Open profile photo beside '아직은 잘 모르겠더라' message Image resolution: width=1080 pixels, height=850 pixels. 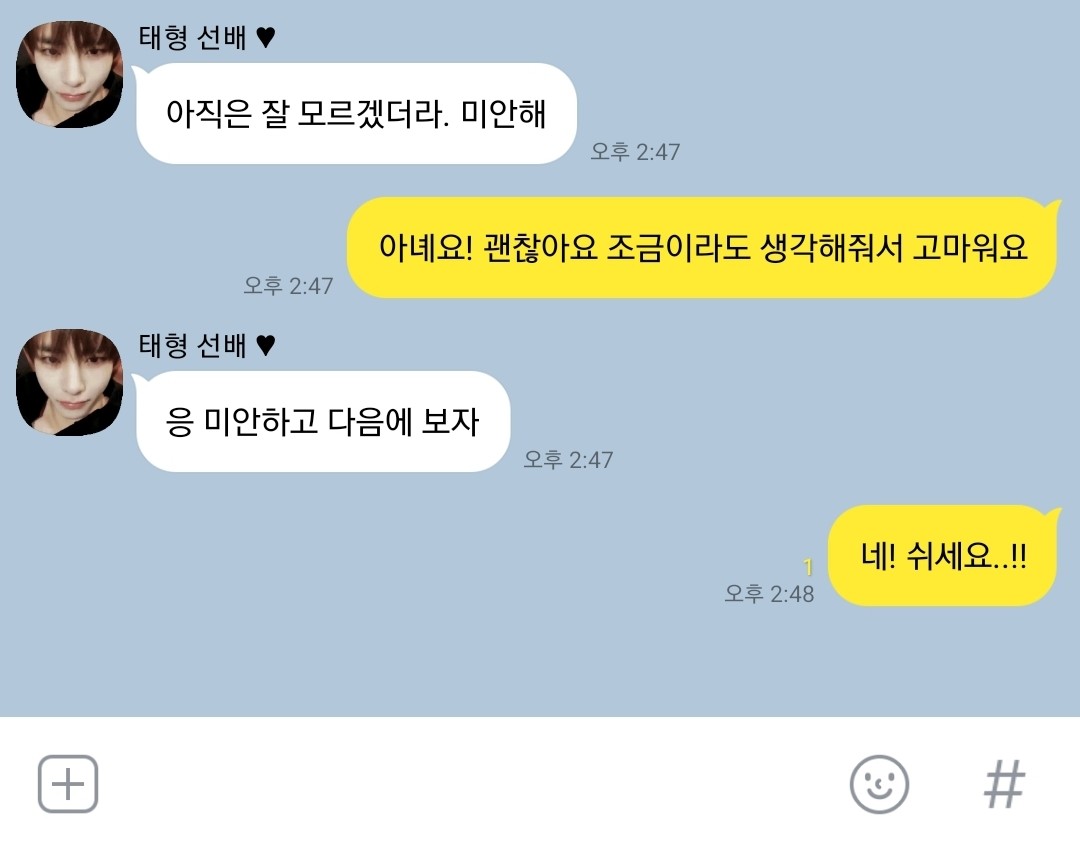point(70,74)
